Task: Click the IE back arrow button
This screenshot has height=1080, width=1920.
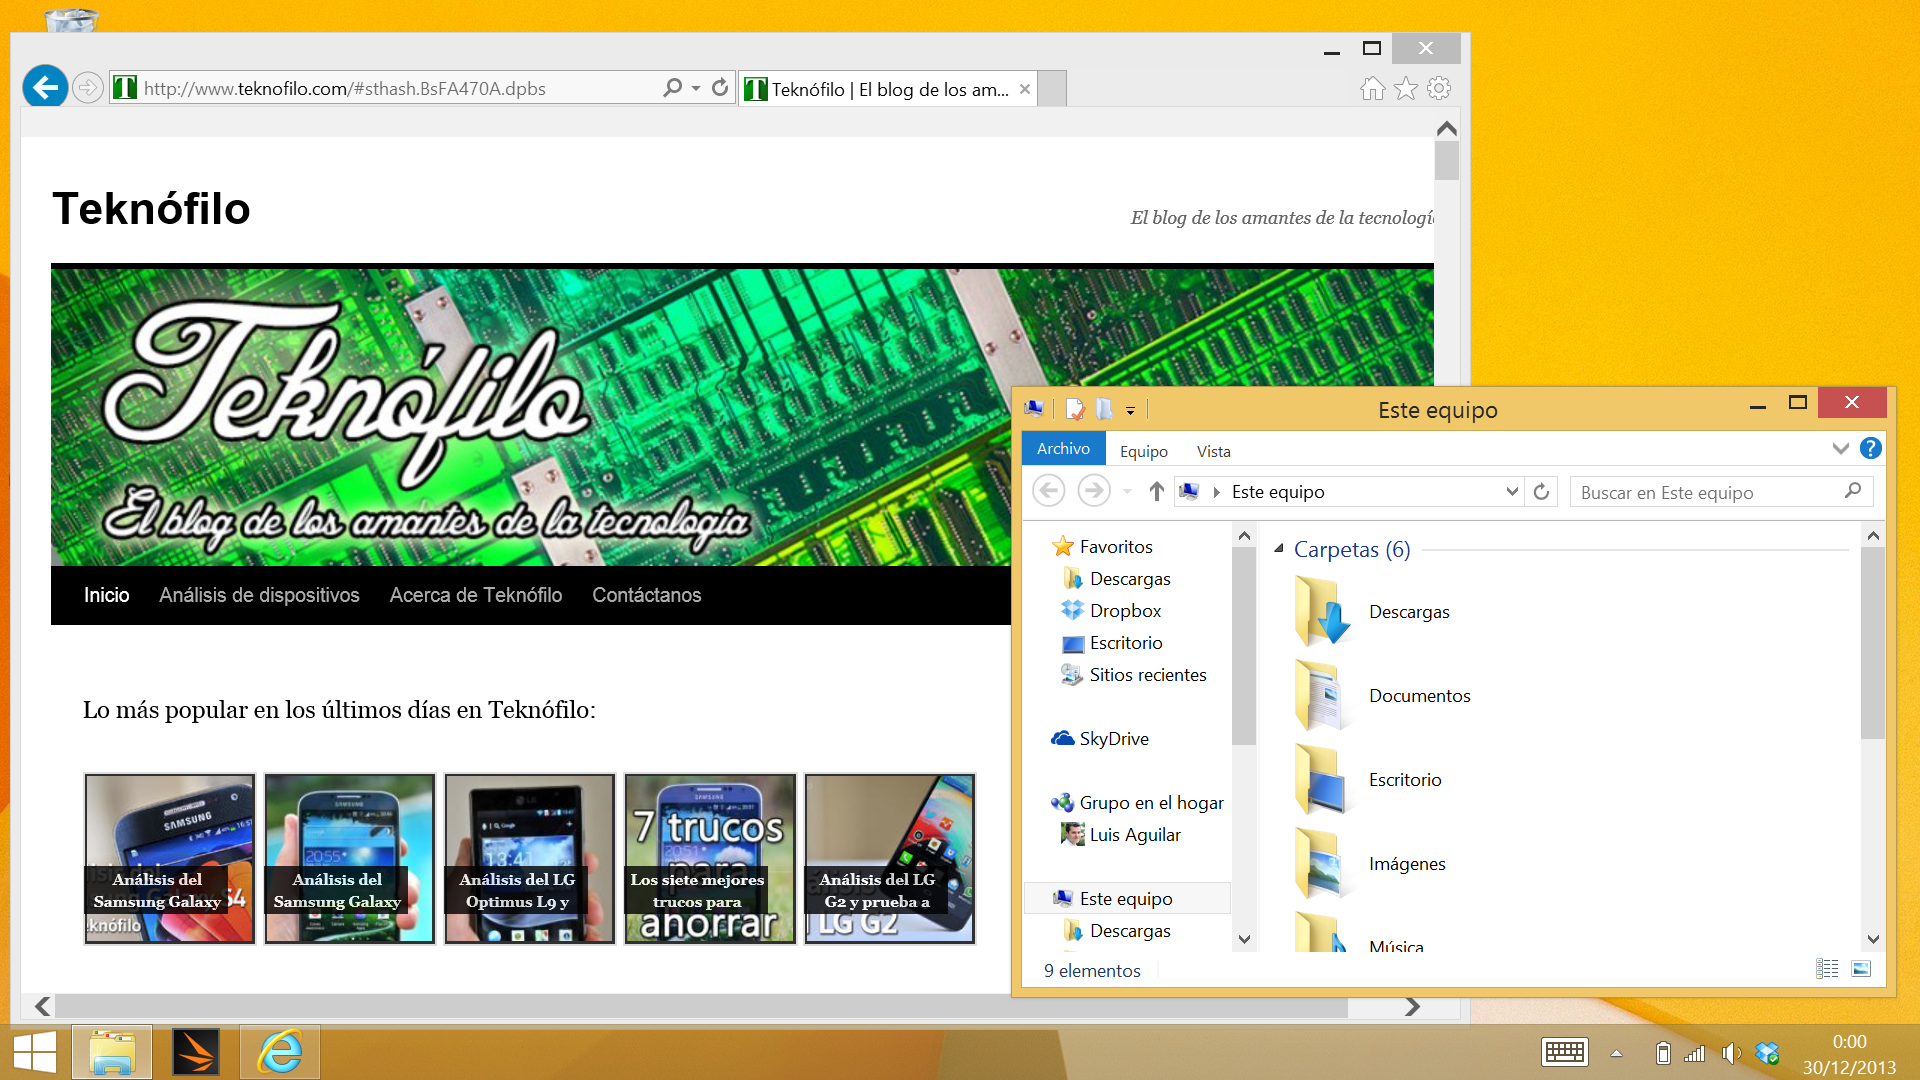Action: (x=45, y=88)
